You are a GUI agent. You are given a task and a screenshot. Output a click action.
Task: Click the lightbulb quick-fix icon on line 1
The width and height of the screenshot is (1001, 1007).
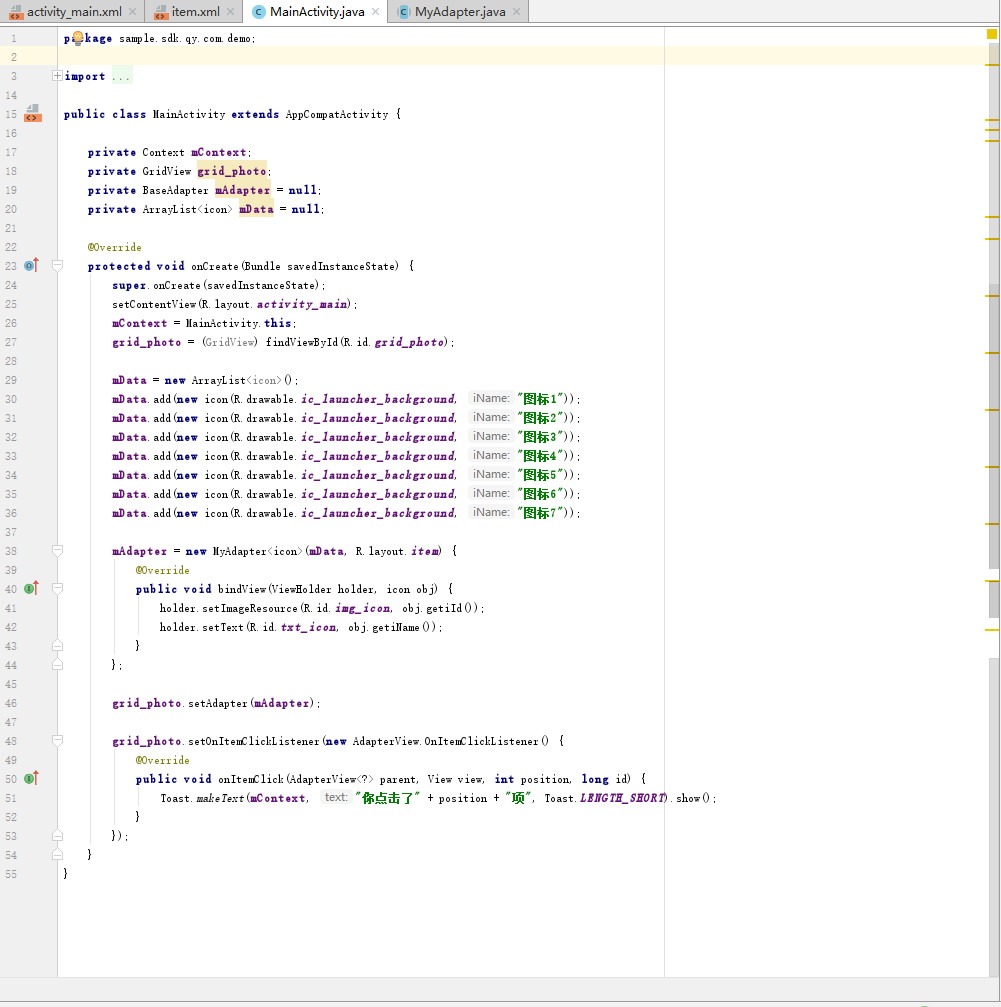coord(77,38)
